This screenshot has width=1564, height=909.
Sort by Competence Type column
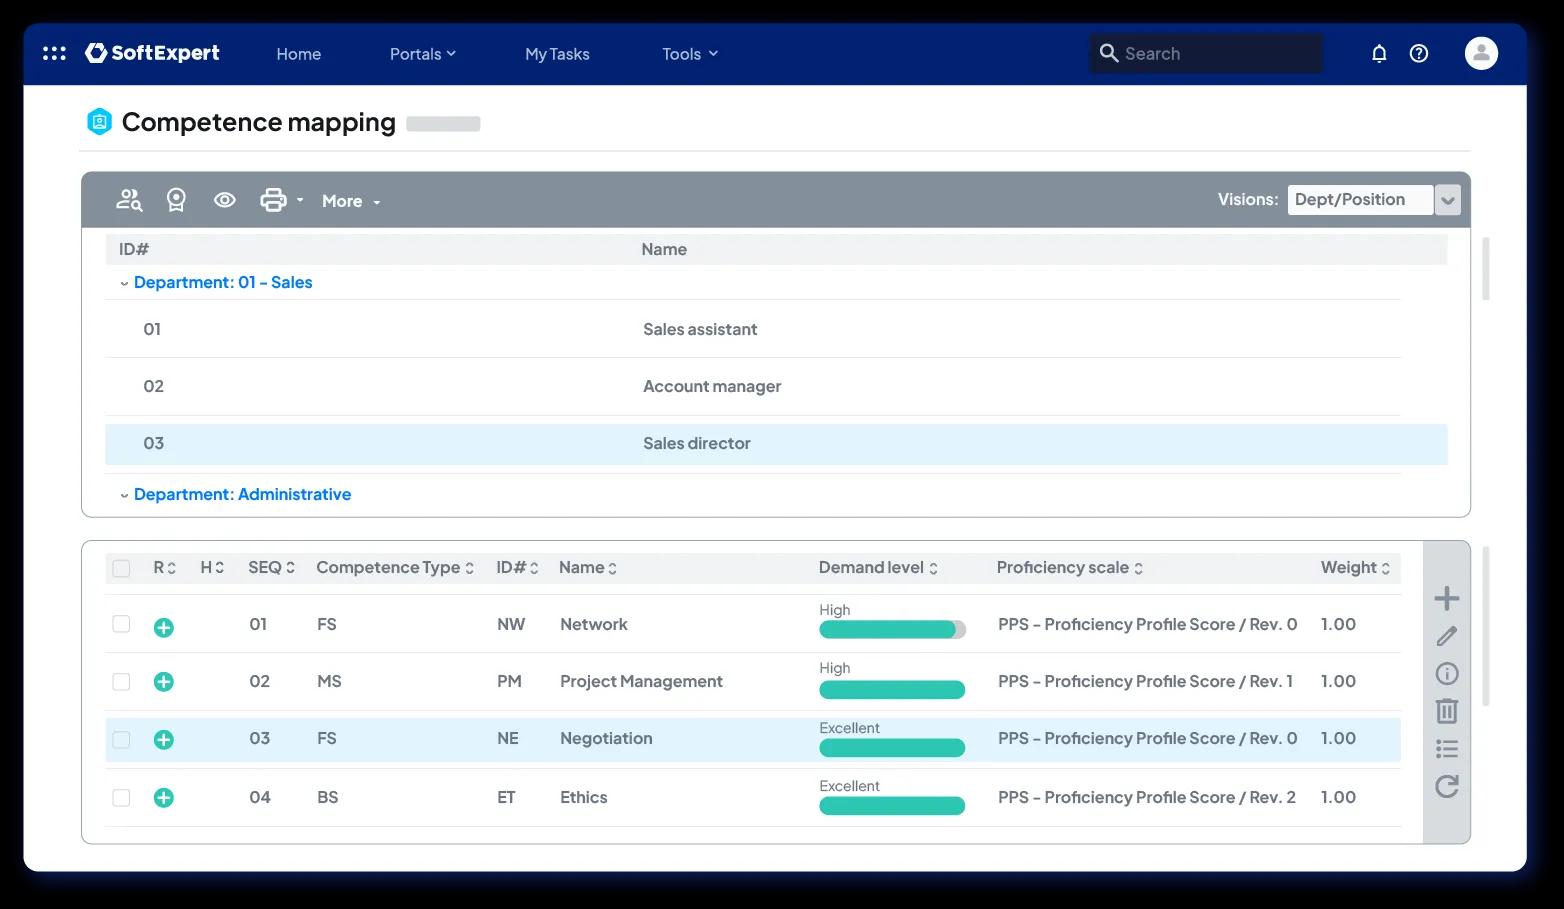395,567
